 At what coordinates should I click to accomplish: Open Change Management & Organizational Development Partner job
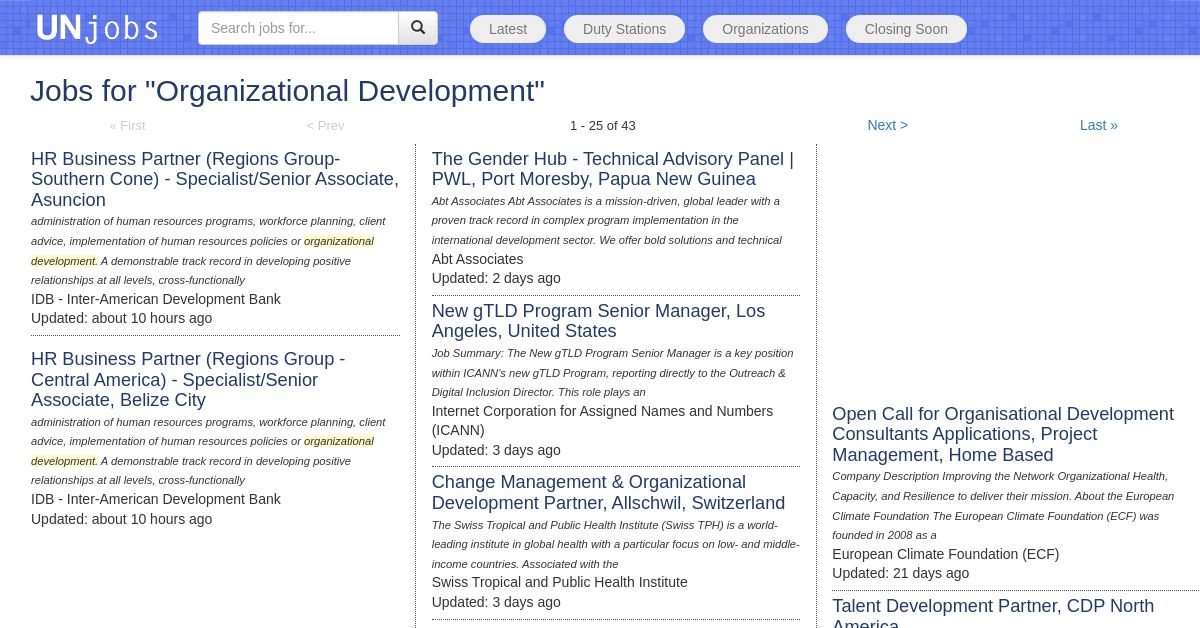click(x=608, y=492)
